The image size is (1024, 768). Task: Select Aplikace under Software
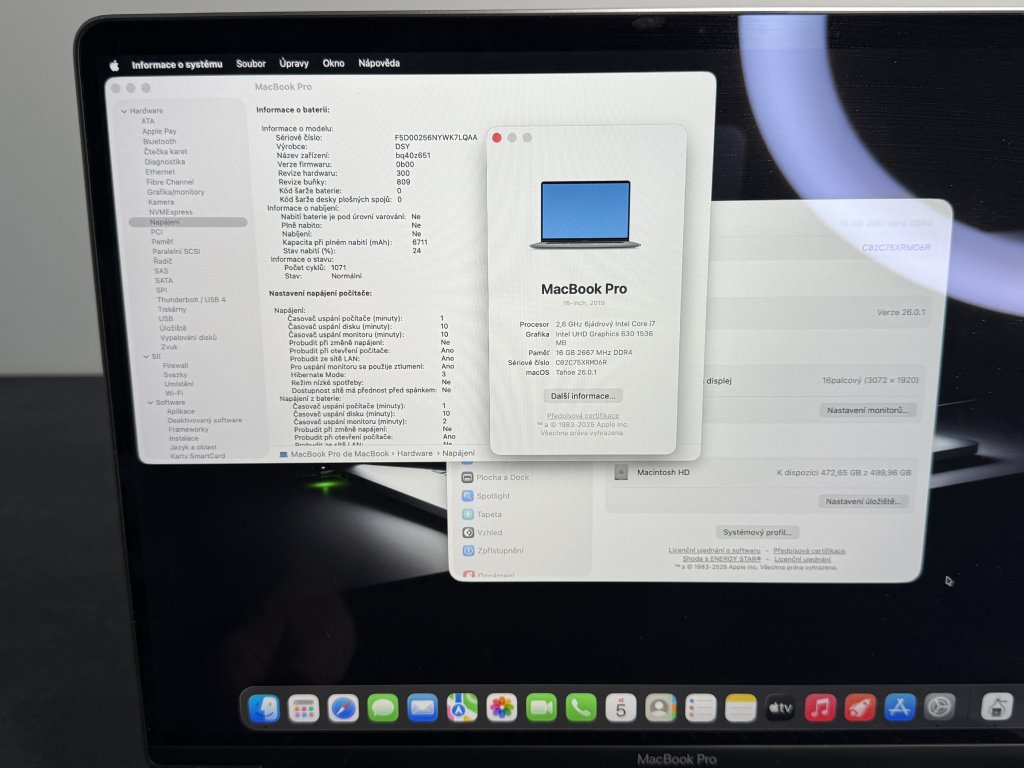coord(180,411)
